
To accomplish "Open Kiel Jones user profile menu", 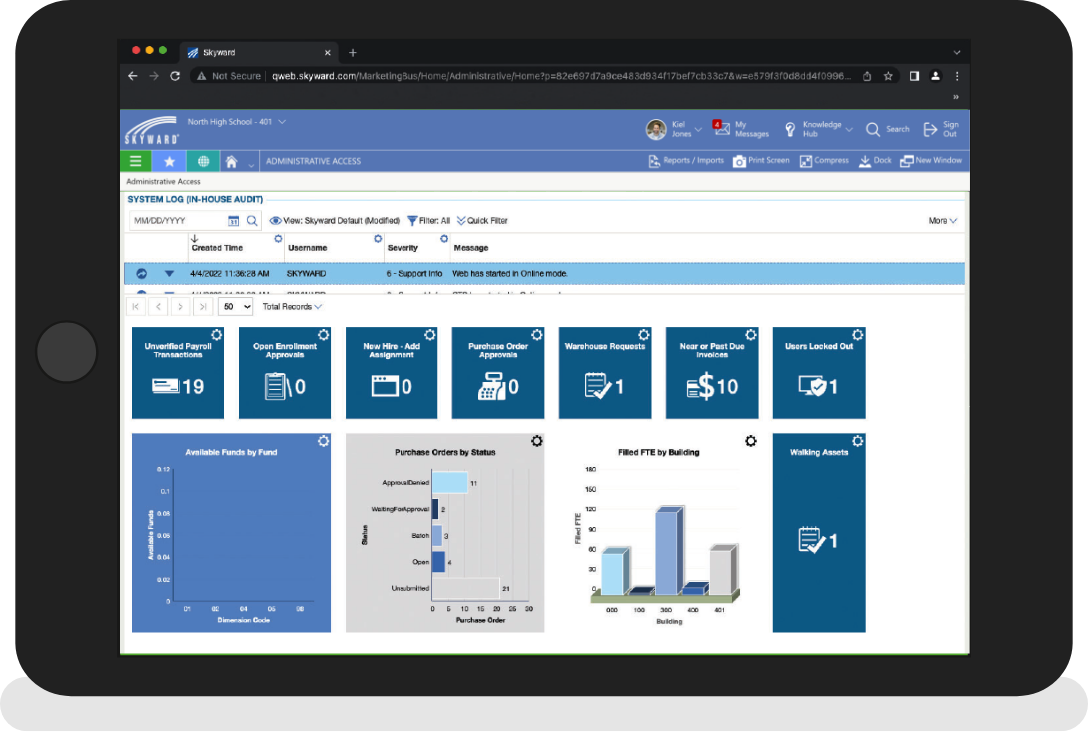I will [674, 129].
